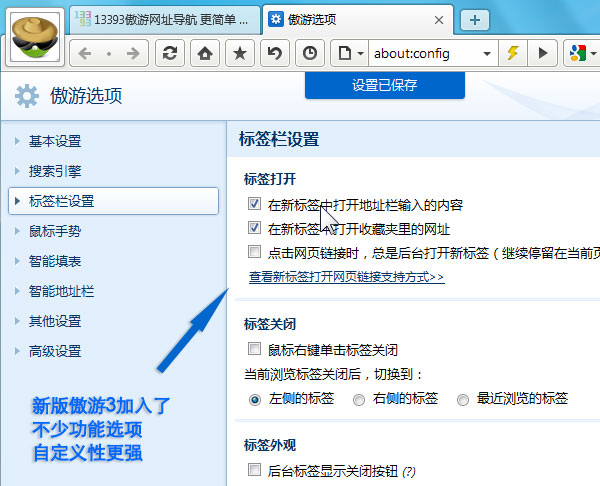Click the triangle arrow beside 智能填表
Screen dimensions: 600x486
click(x=17, y=261)
